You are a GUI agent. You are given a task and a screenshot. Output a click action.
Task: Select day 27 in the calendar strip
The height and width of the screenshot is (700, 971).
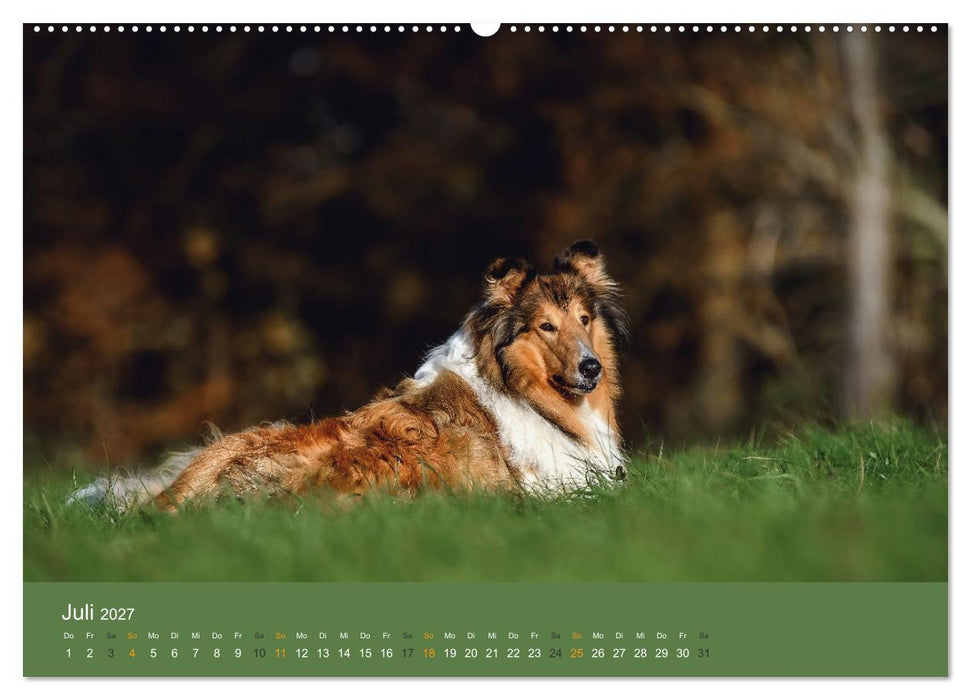(x=619, y=653)
